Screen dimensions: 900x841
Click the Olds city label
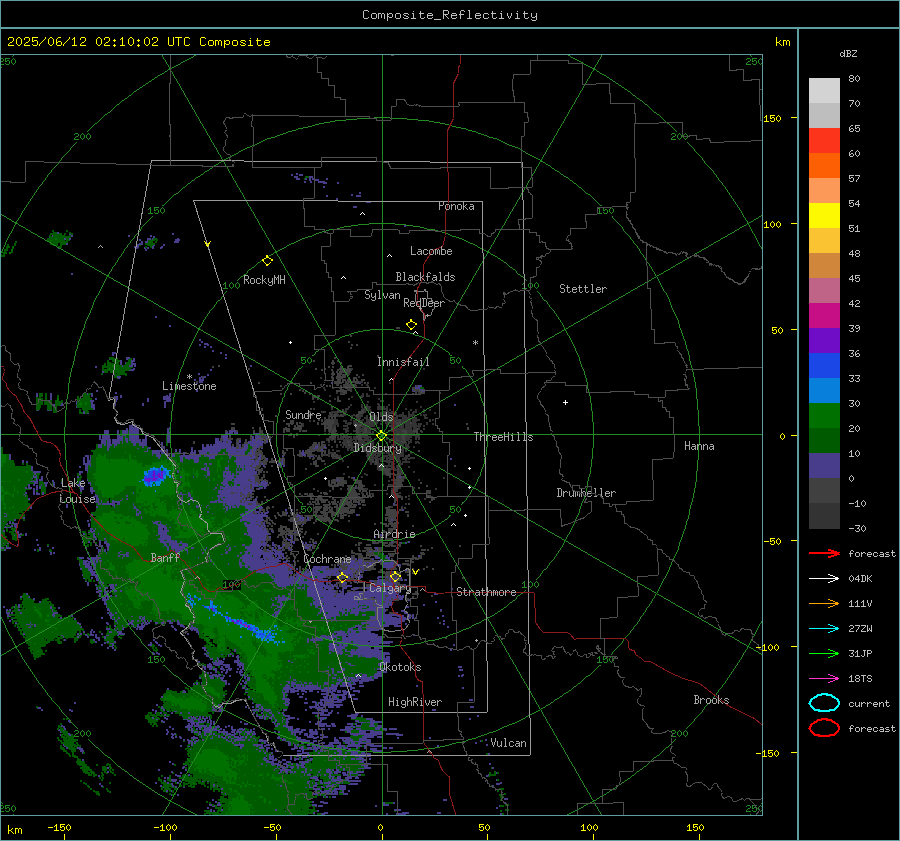381,417
